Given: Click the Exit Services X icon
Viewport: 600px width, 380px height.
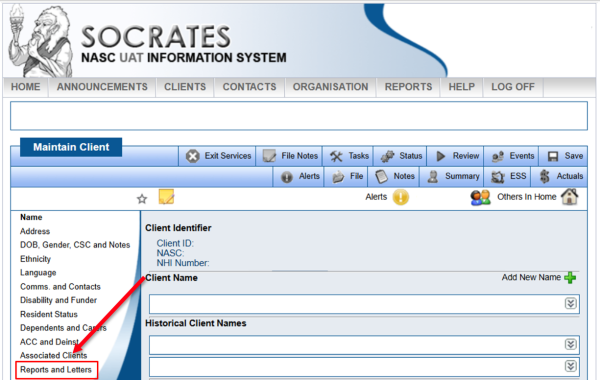Looking at the screenshot, I should 192,156.
